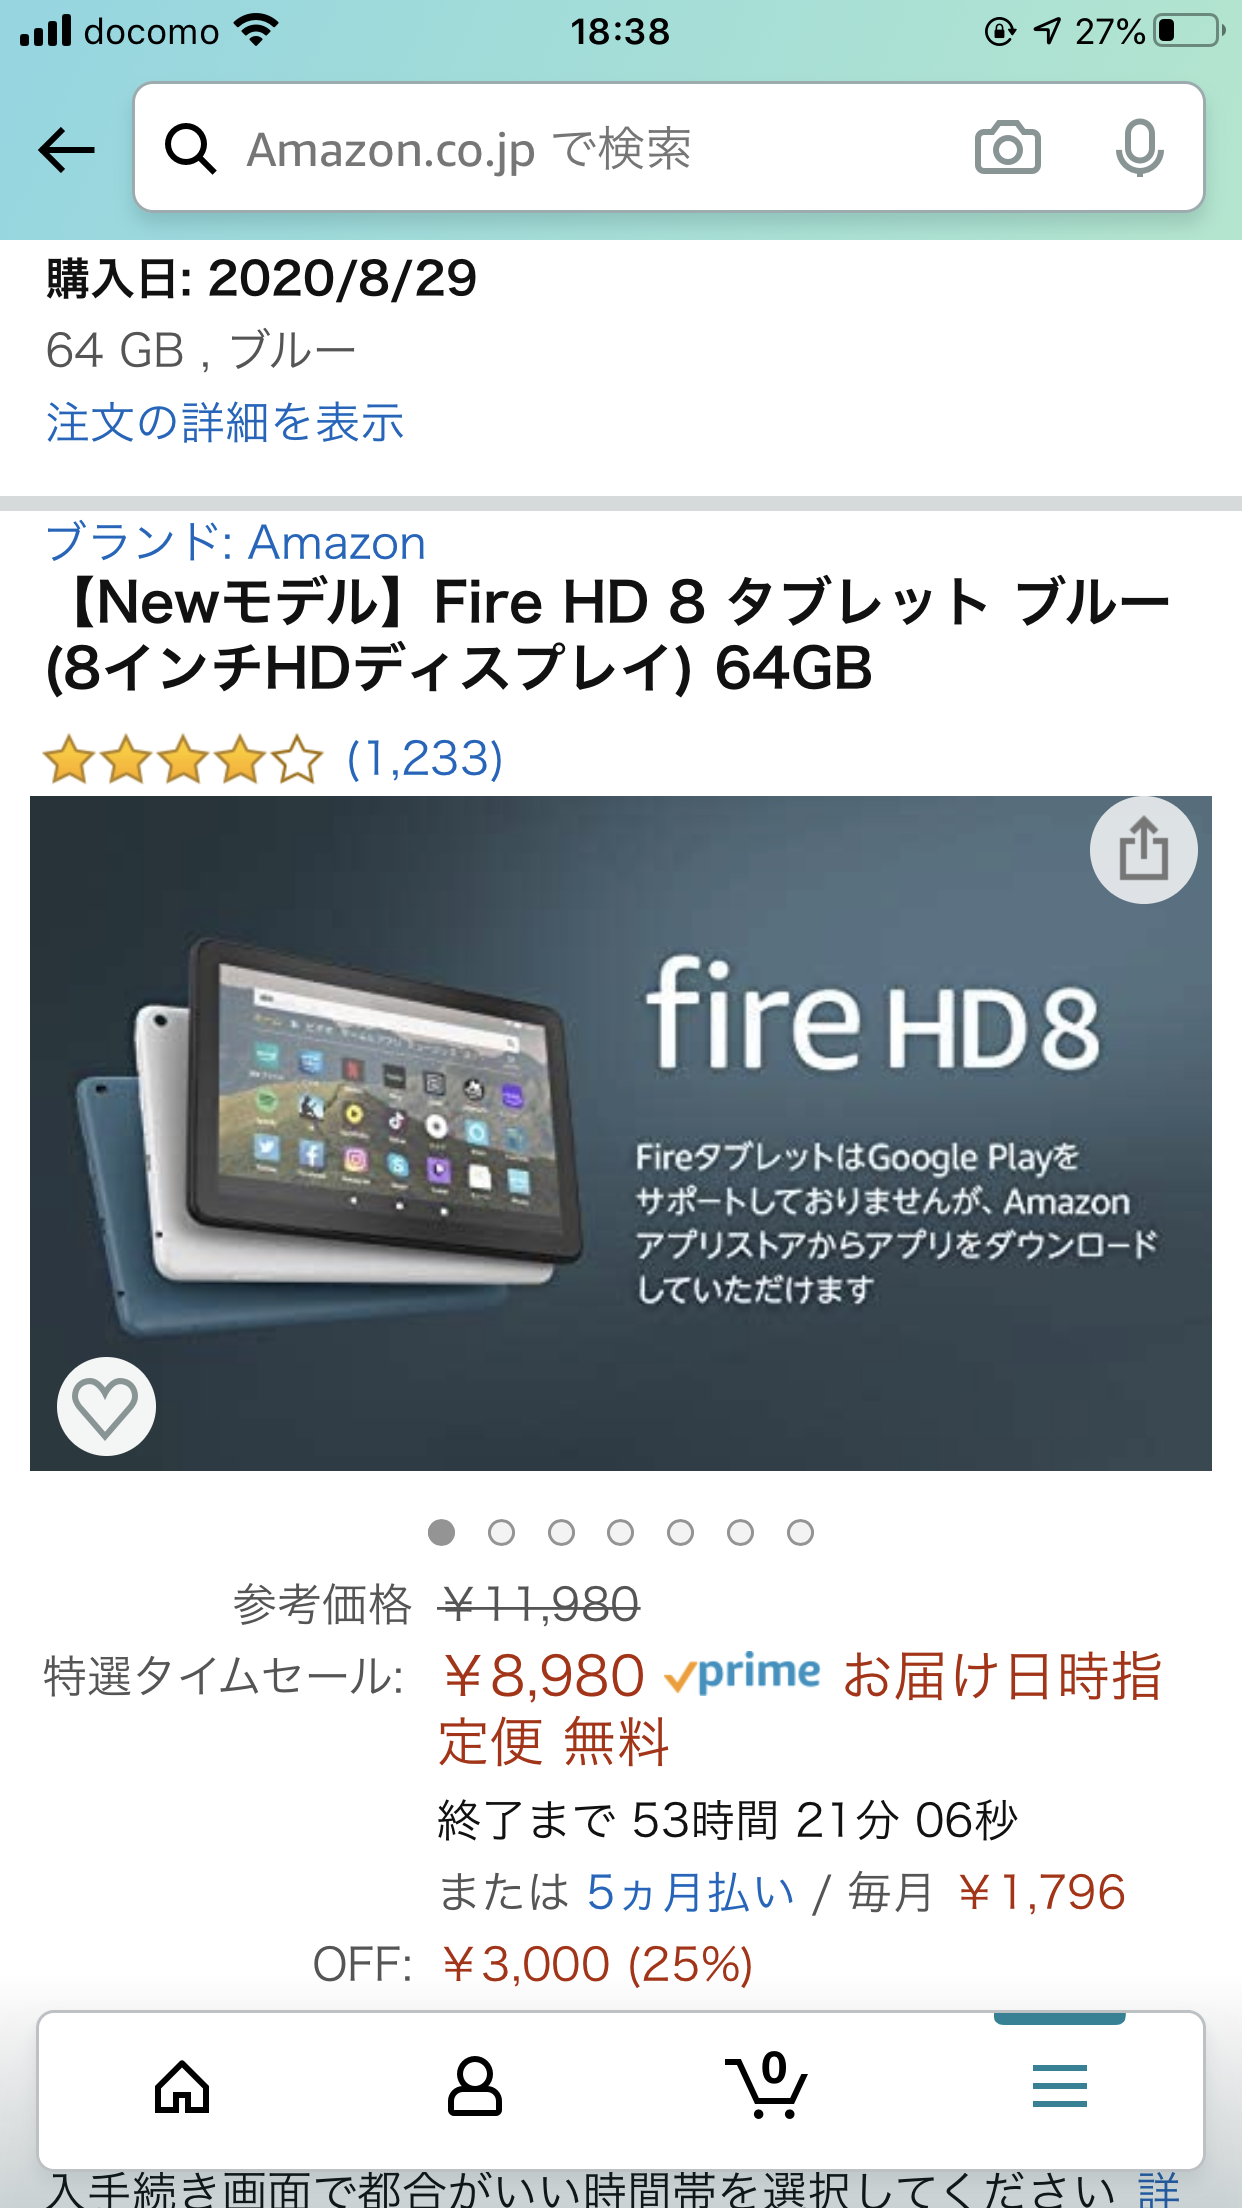Tap the fire HD 8 product image
Image resolution: width=1242 pixels, height=2208 pixels.
621,1133
